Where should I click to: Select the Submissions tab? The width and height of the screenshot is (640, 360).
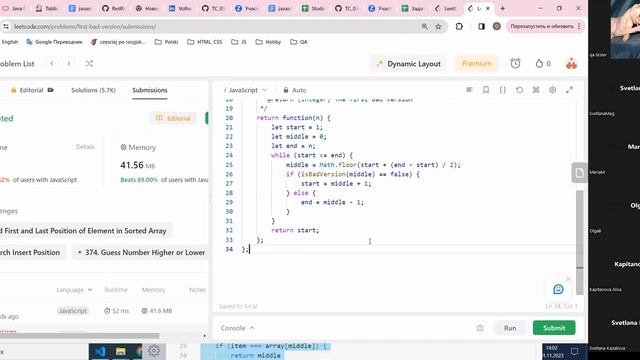click(x=150, y=90)
